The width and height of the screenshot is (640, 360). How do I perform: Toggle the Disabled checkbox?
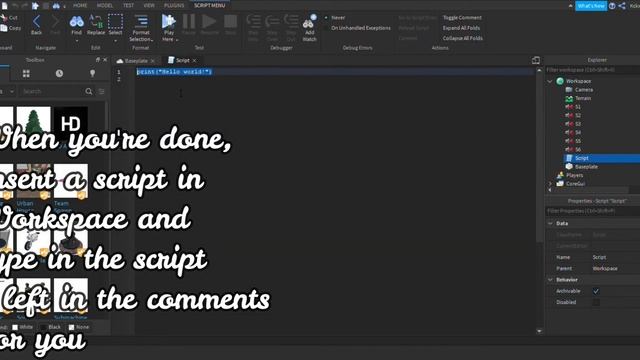[596, 302]
